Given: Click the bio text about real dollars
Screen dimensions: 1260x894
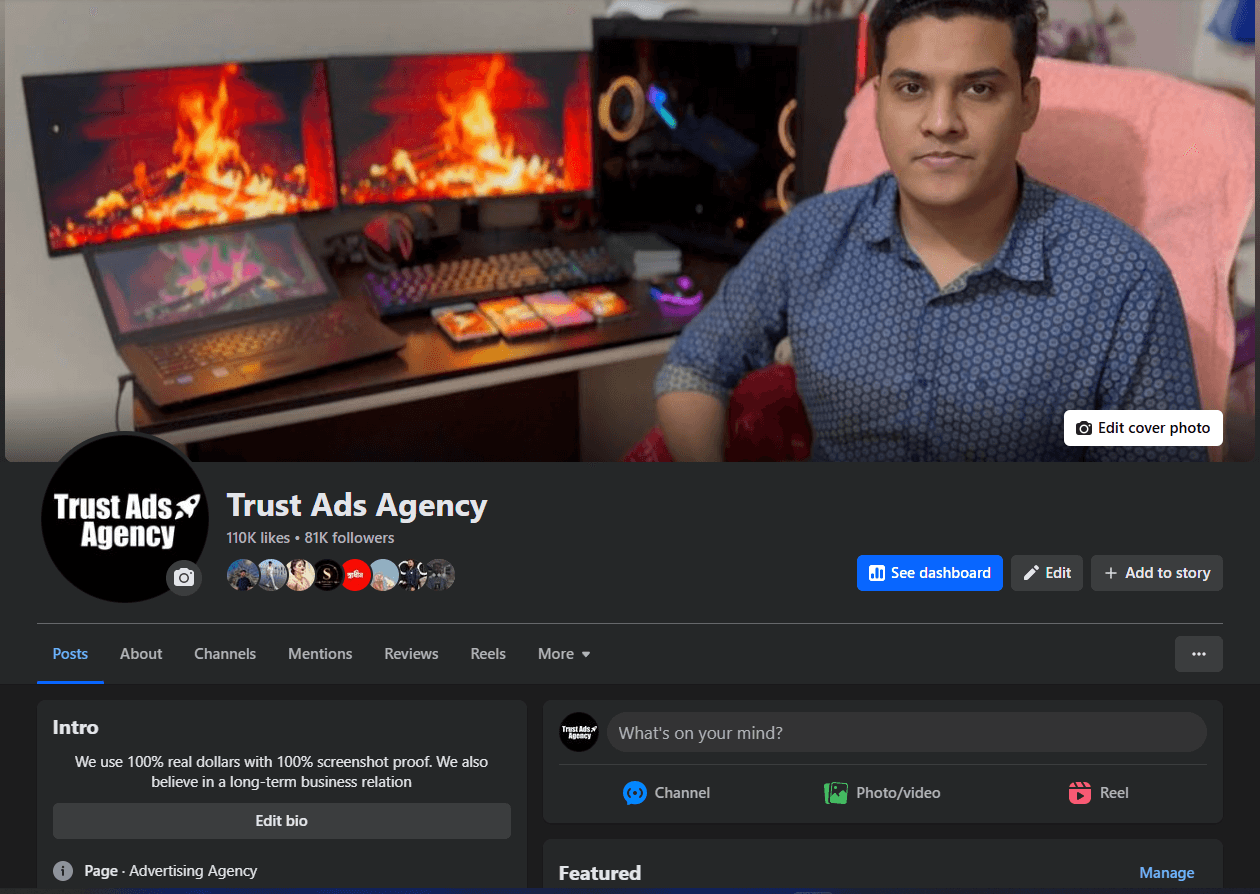Looking at the screenshot, I should click(x=282, y=772).
